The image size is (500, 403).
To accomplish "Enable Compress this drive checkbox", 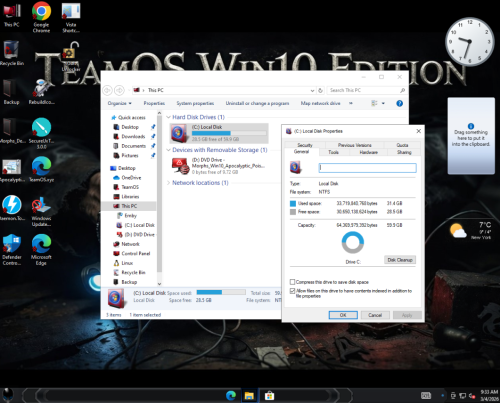I will pyautogui.click(x=292, y=282).
